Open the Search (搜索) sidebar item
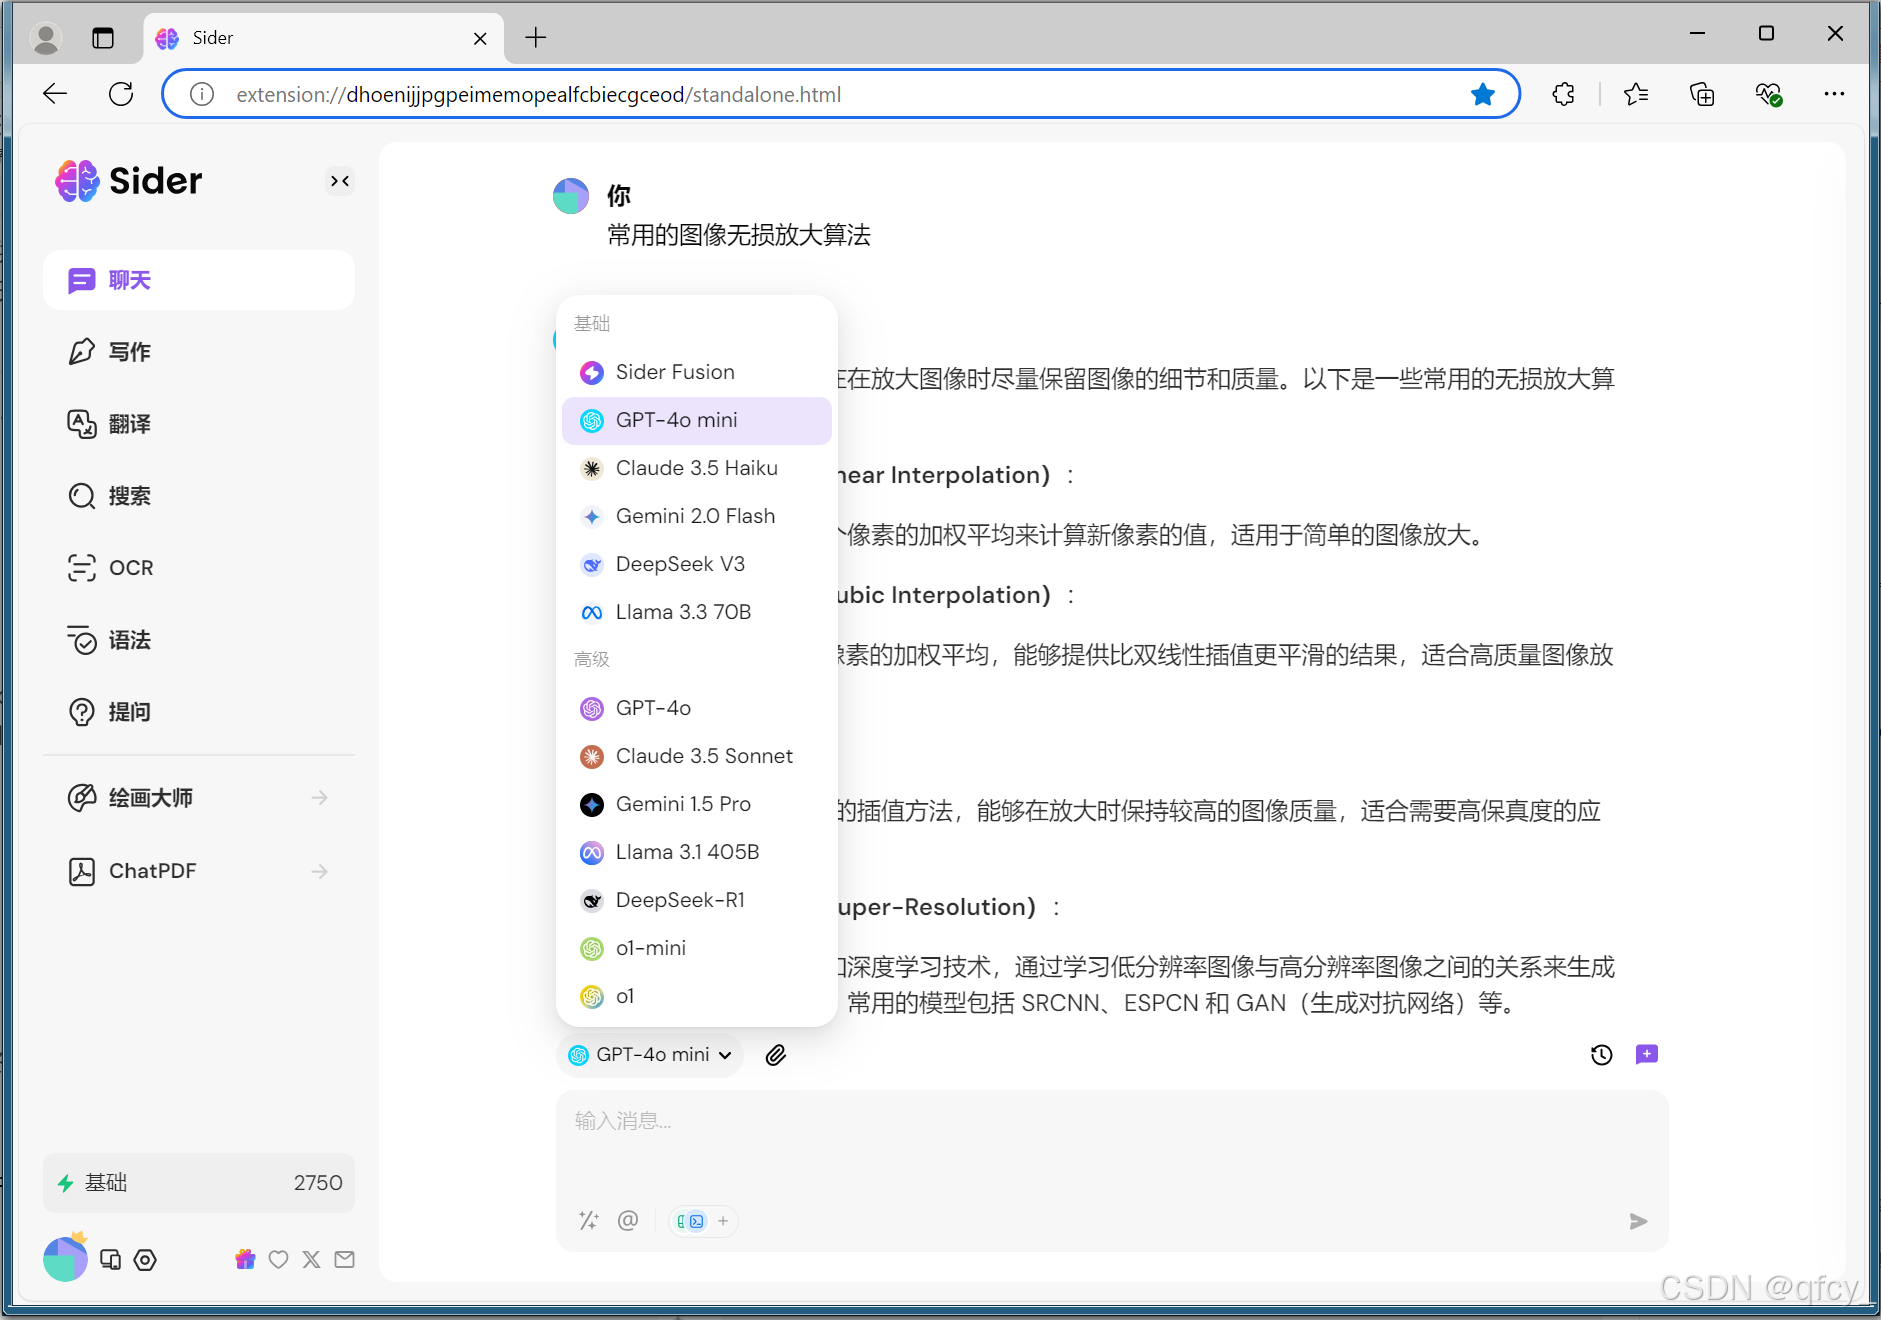This screenshot has width=1881, height=1320. point(199,496)
